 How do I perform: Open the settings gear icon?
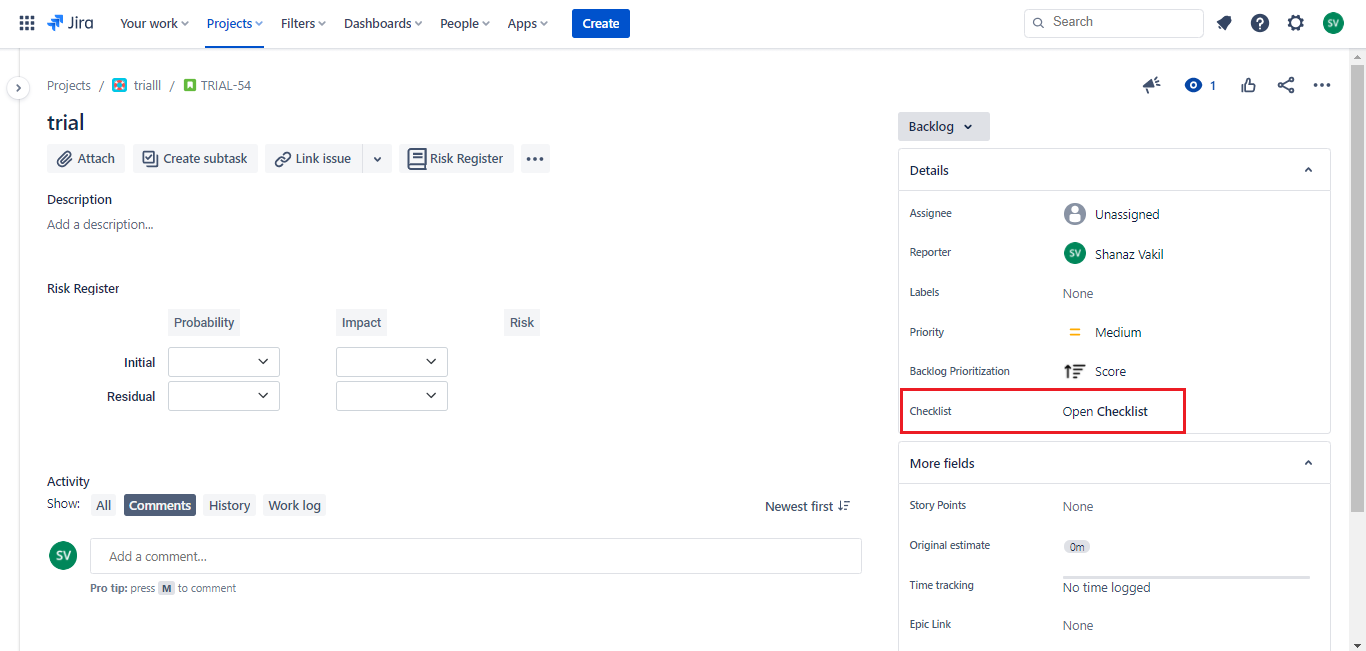click(x=1296, y=23)
